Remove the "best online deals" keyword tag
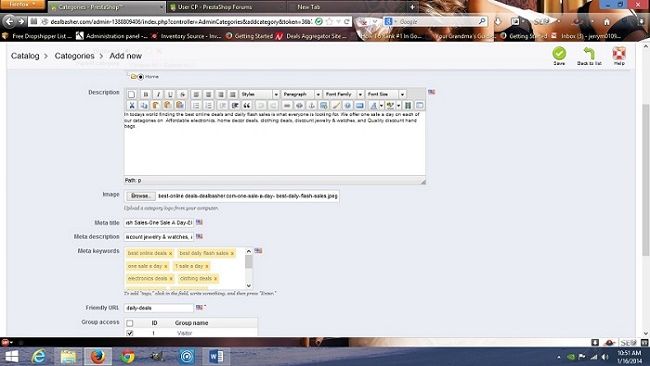 170,253
